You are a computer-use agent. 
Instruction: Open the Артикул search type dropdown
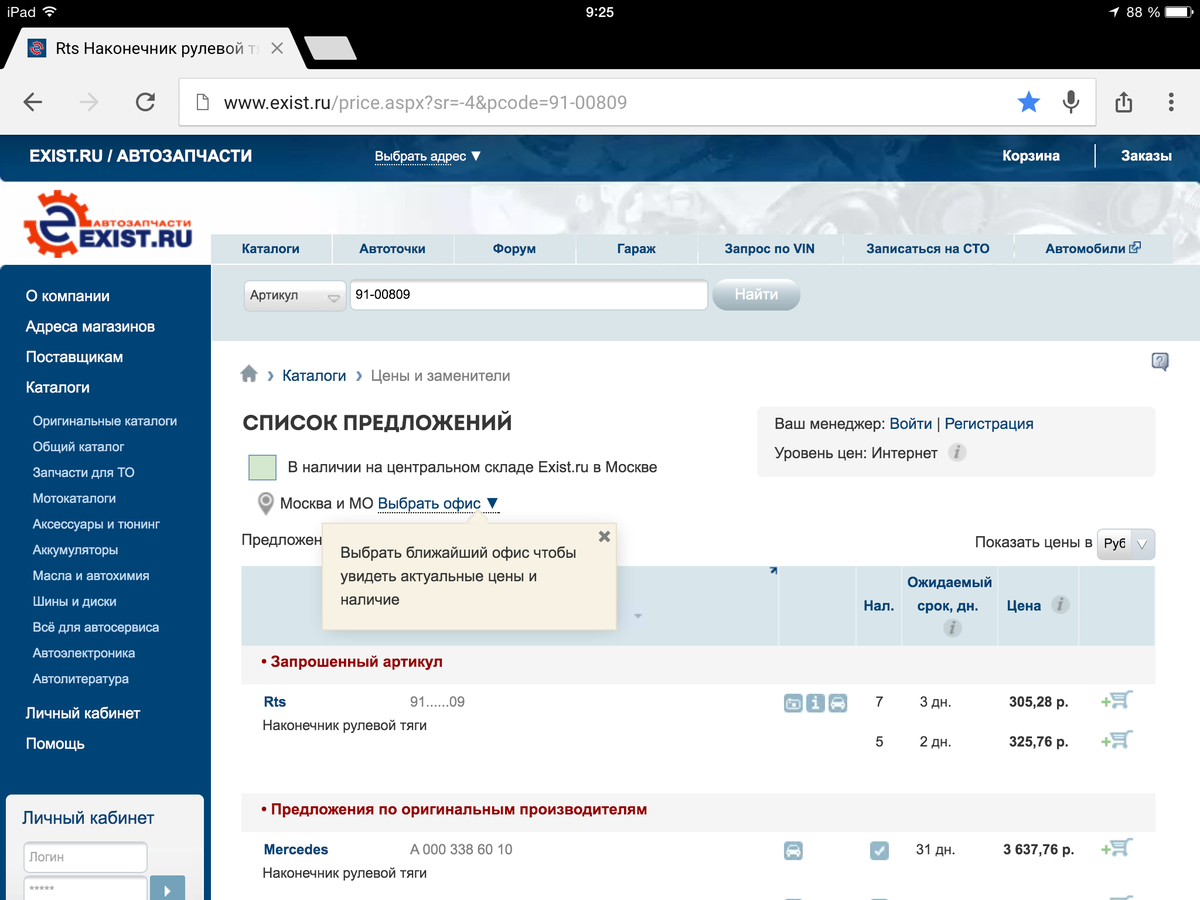(x=295, y=296)
